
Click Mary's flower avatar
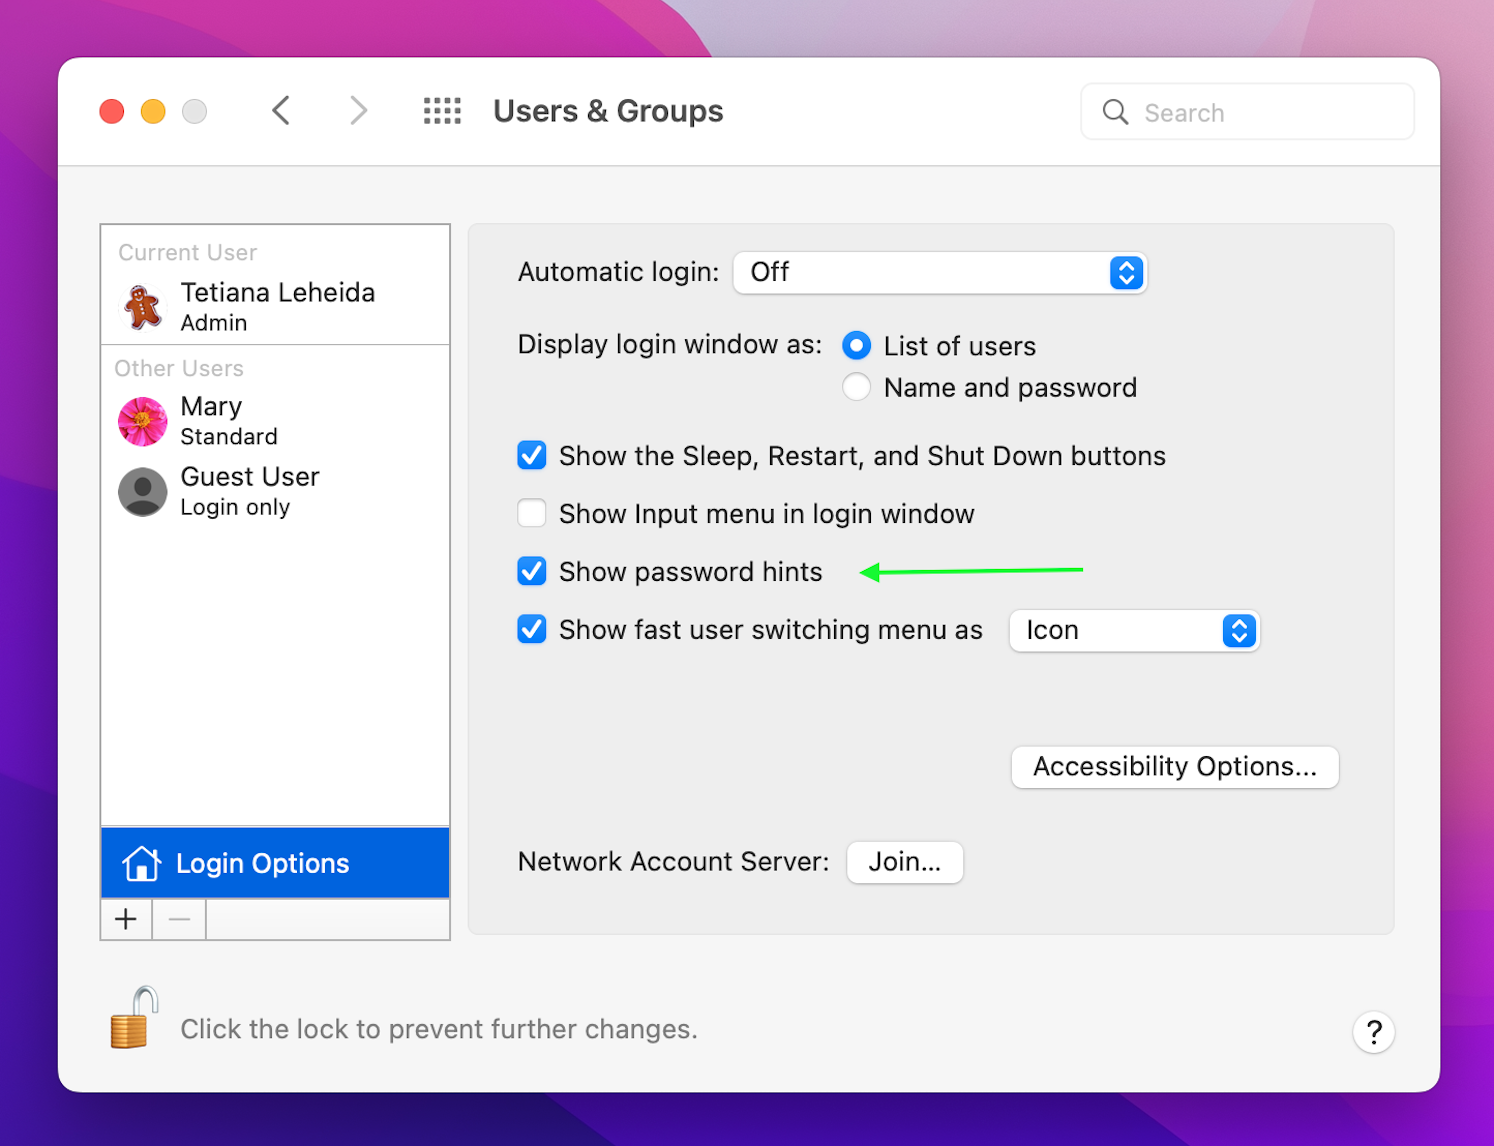(x=143, y=421)
